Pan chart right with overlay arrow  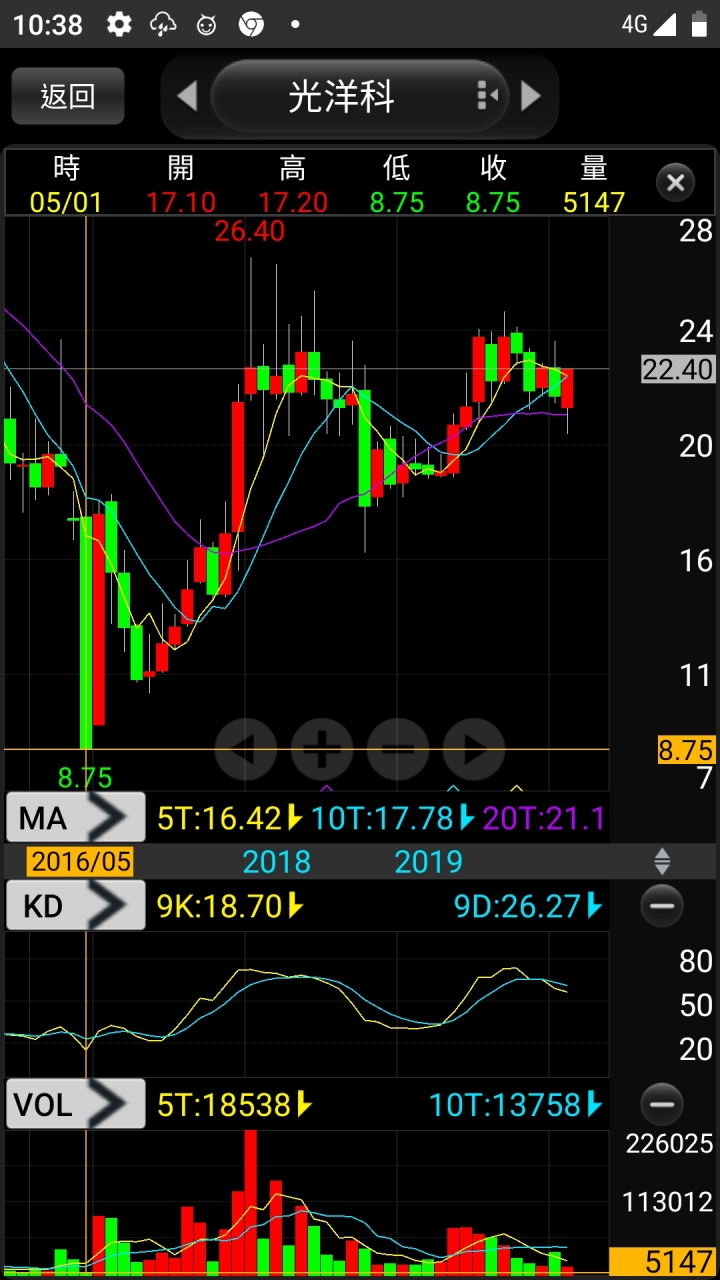coord(474,748)
